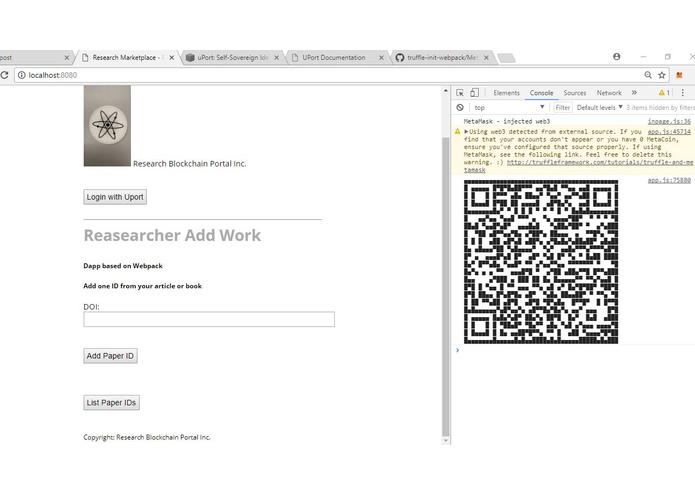Viewport: 695px width, 494px height.
Task: Open the site info icon beside localhost
Action: click(21, 75)
